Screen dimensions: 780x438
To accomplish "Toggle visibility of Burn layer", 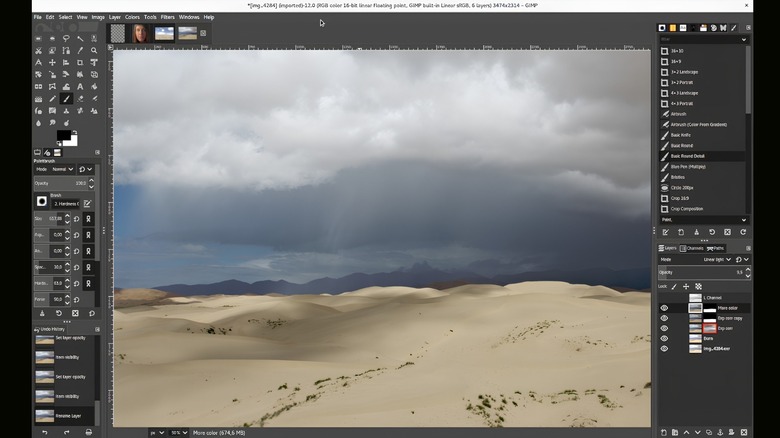I will pos(664,338).
